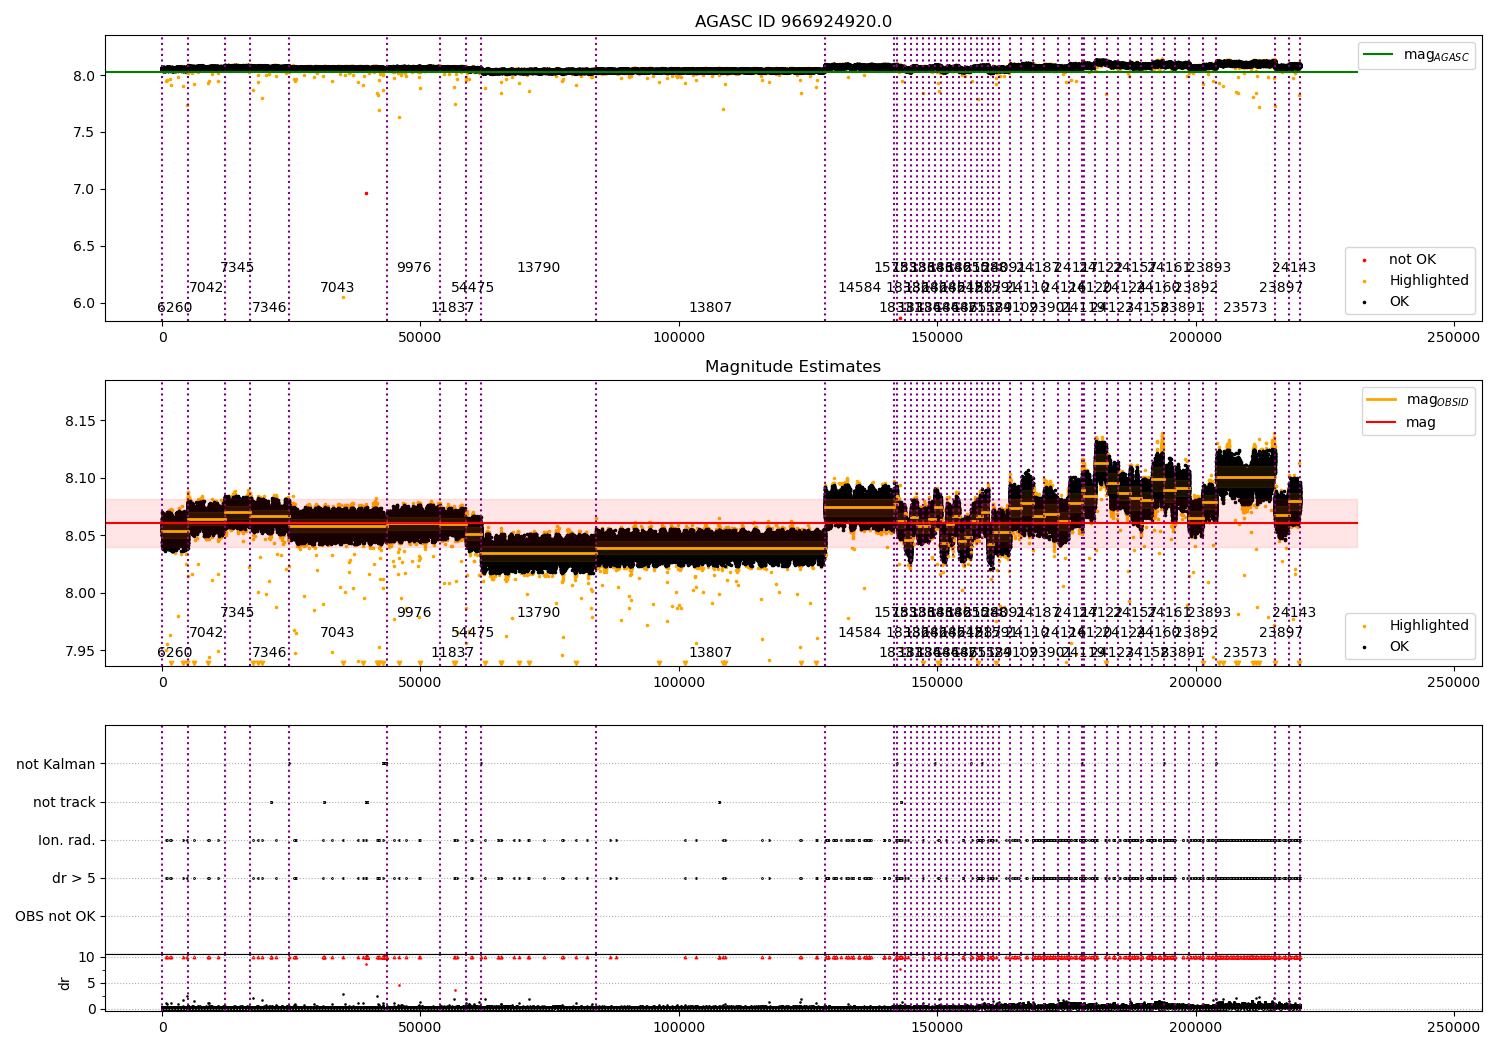Click y-axis tick '7.0' in top plot
Image resolution: width=1500 pixels, height=1050 pixels.
(83, 190)
